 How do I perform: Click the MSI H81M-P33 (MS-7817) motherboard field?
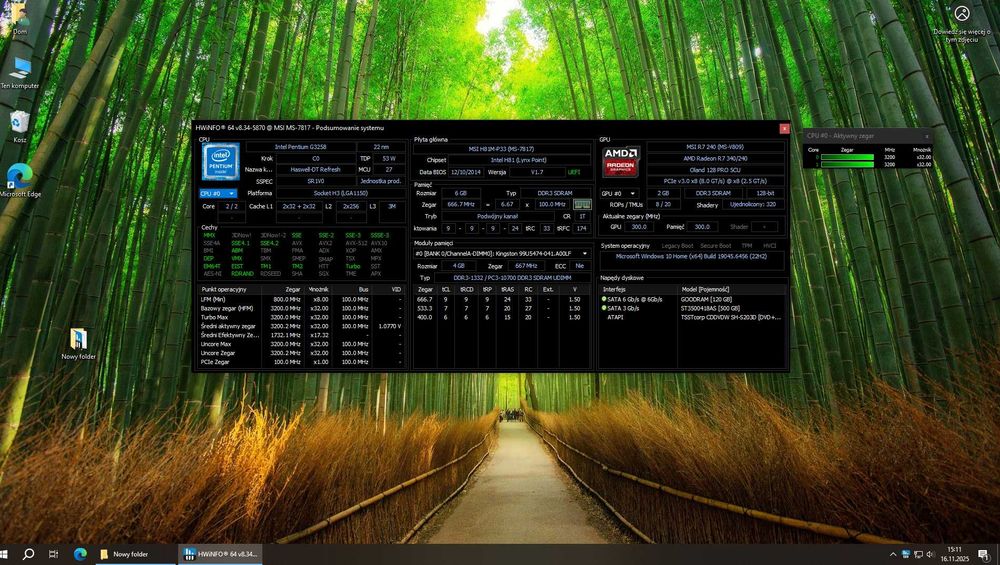click(x=502, y=149)
